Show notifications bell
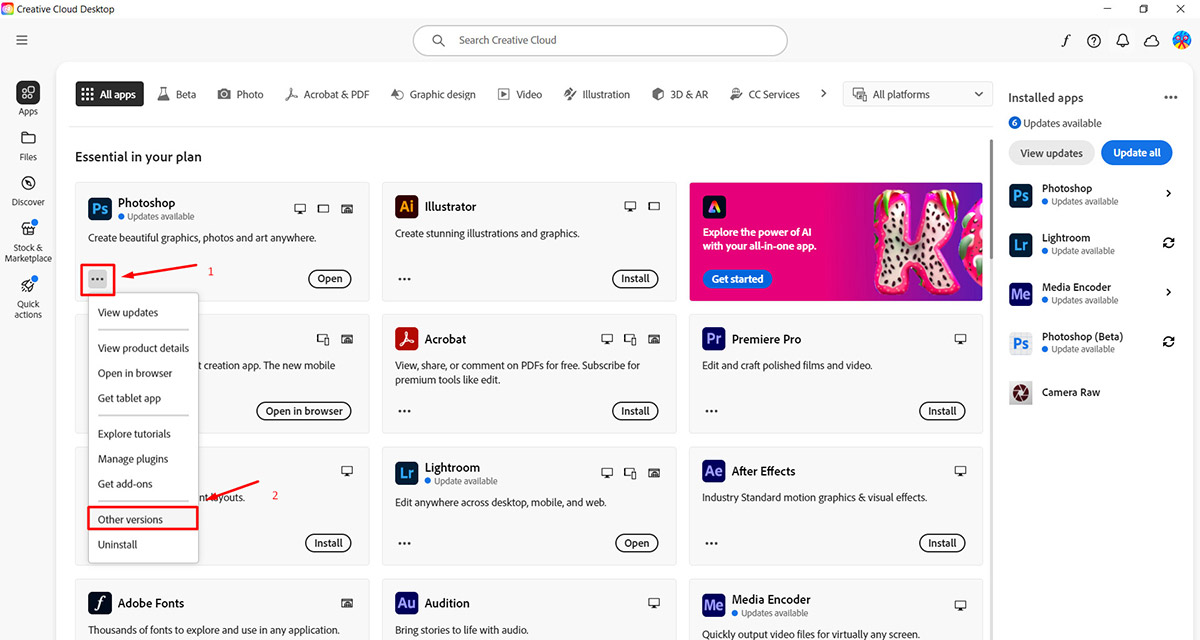This screenshot has width=1200, height=640. click(1123, 41)
